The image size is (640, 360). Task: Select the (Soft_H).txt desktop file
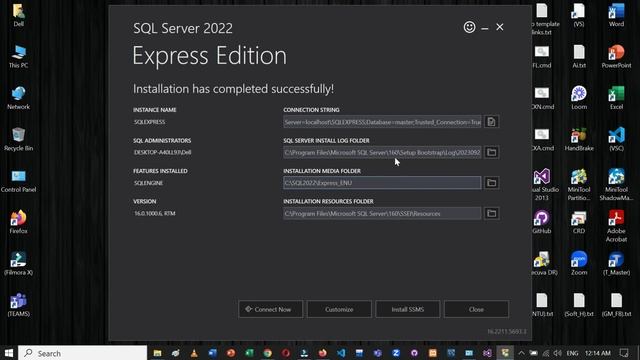tap(579, 305)
